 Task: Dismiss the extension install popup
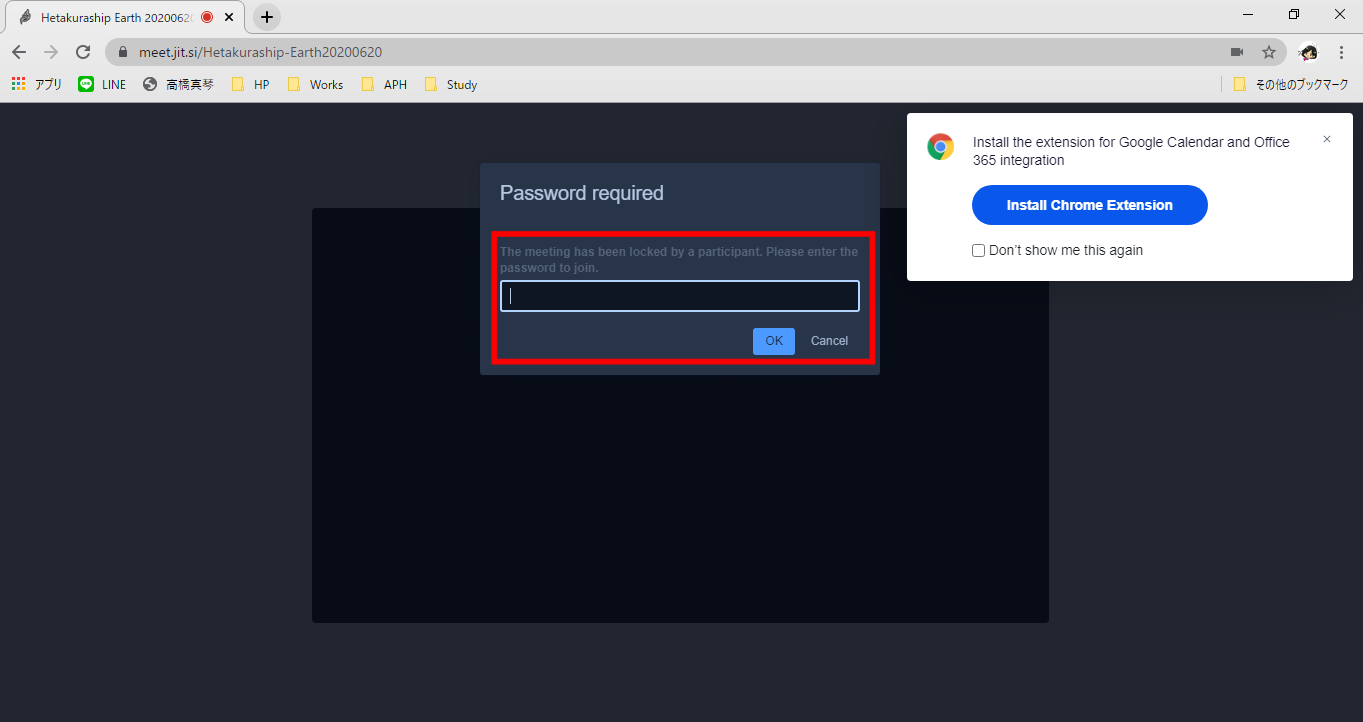click(x=1327, y=140)
